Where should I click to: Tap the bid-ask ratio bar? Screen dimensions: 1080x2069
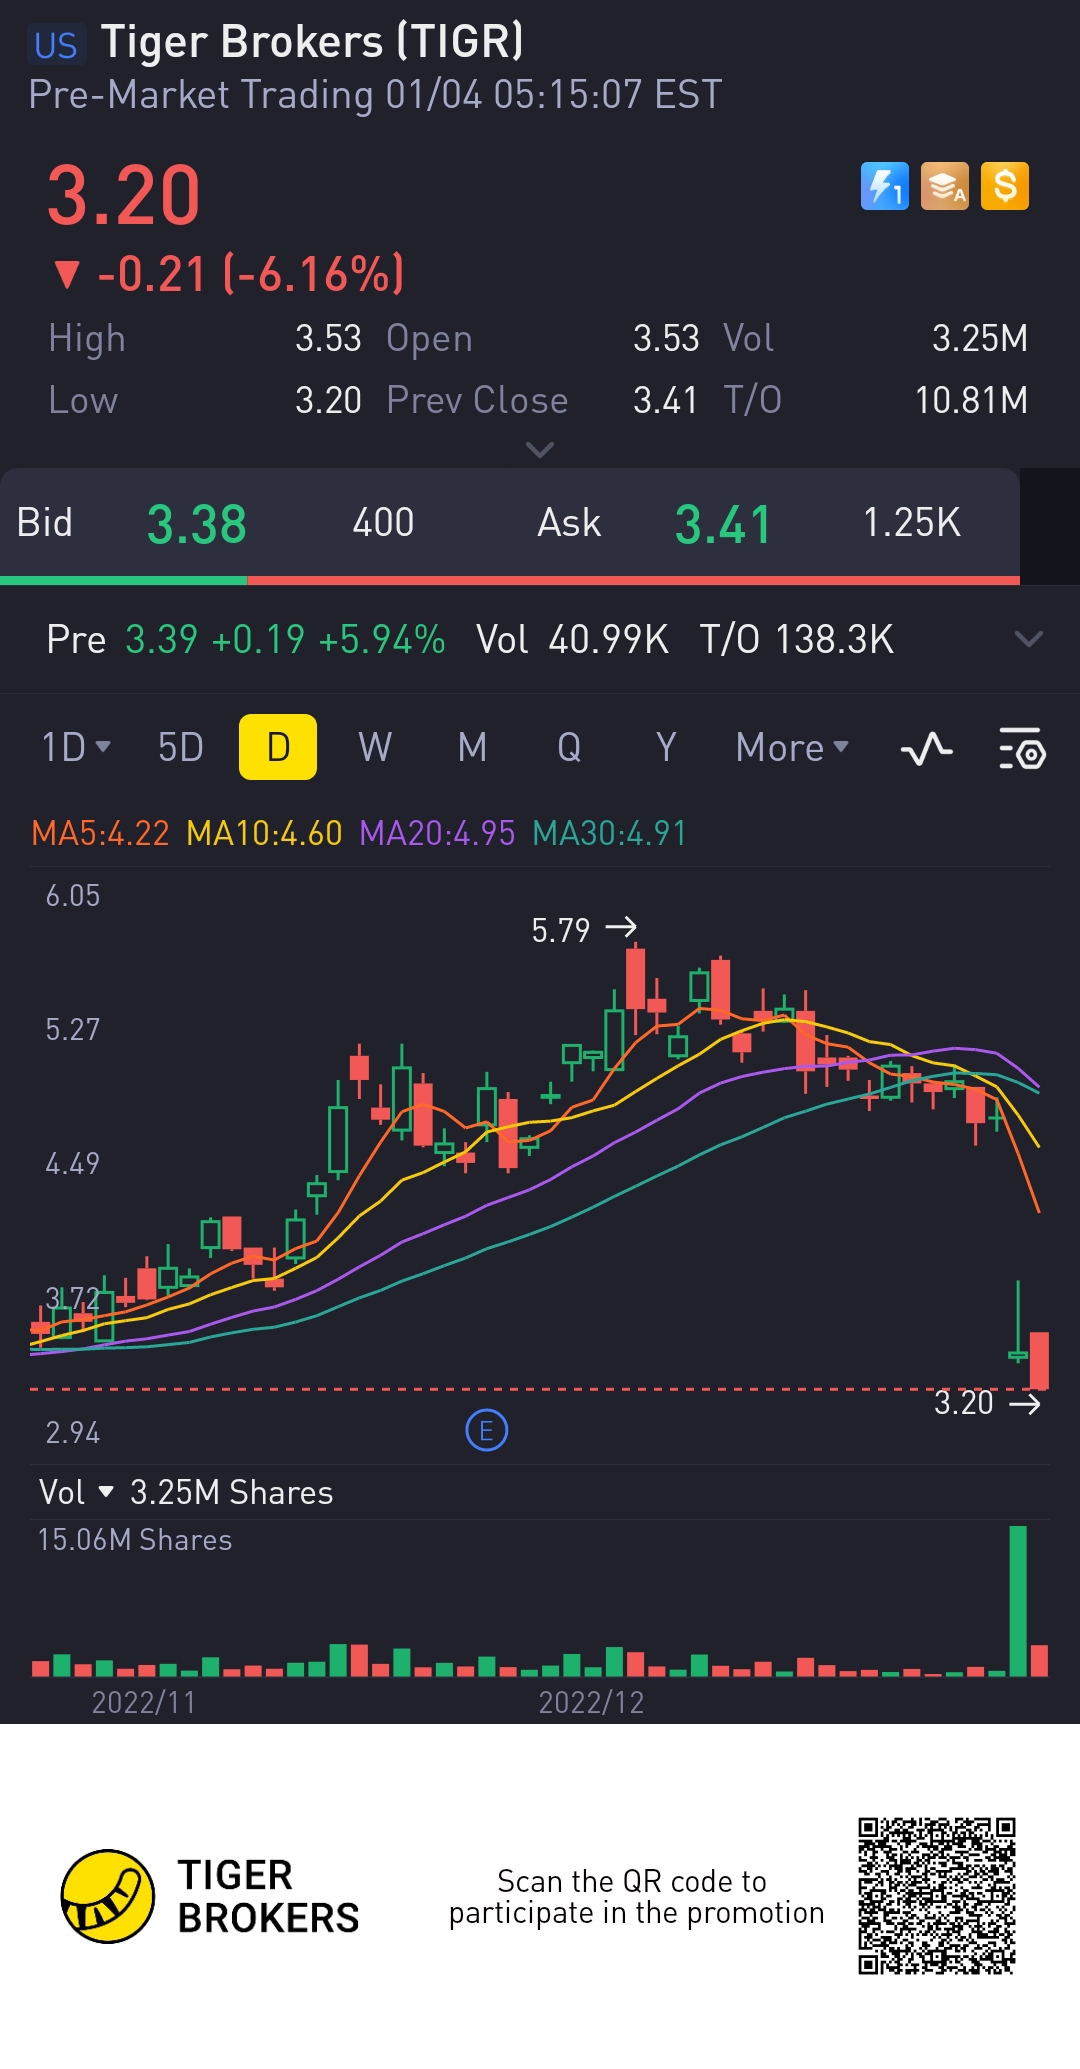point(510,580)
